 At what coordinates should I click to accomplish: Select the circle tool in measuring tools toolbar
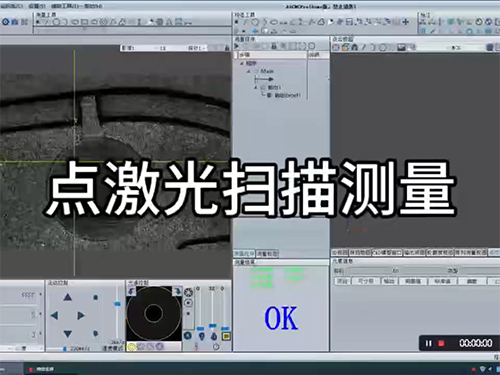(x=56, y=22)
